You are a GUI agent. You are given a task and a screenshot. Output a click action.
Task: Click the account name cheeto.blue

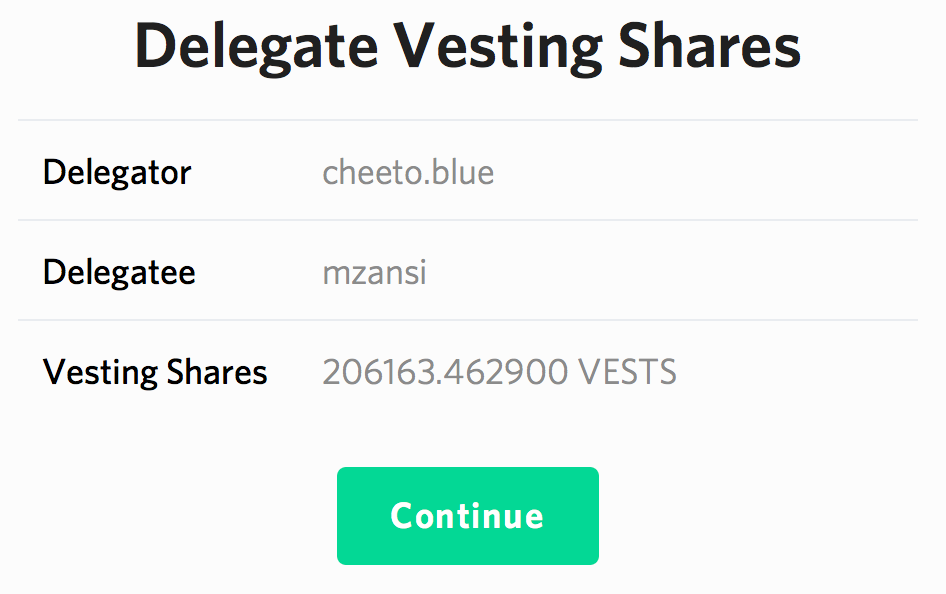(408, 172)
